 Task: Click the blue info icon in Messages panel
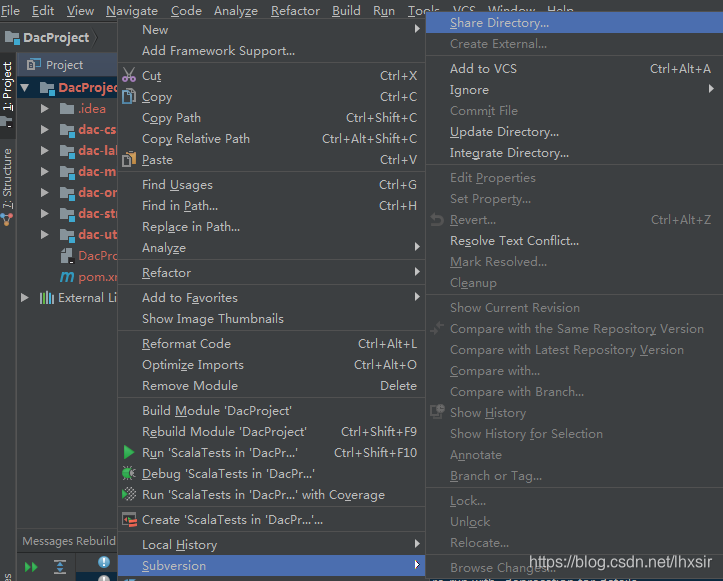104,562
